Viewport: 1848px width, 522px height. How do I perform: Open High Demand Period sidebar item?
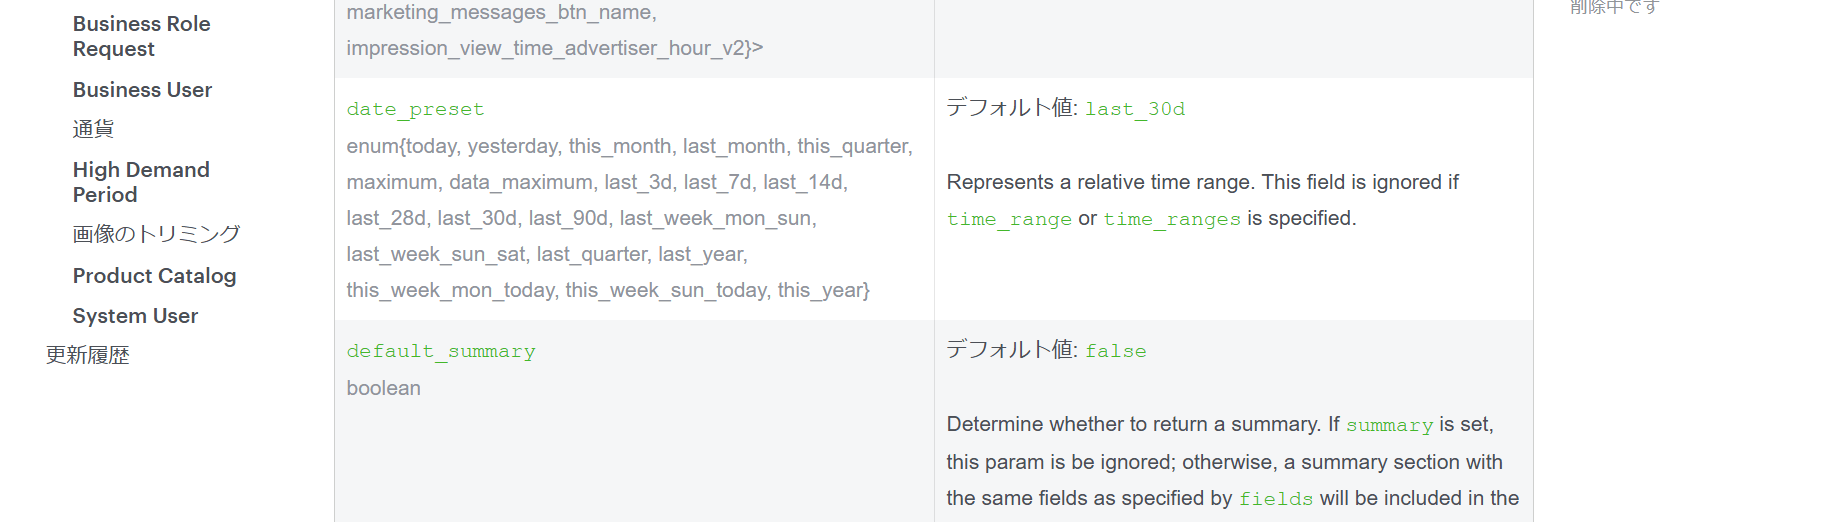[x=141, y=182]
